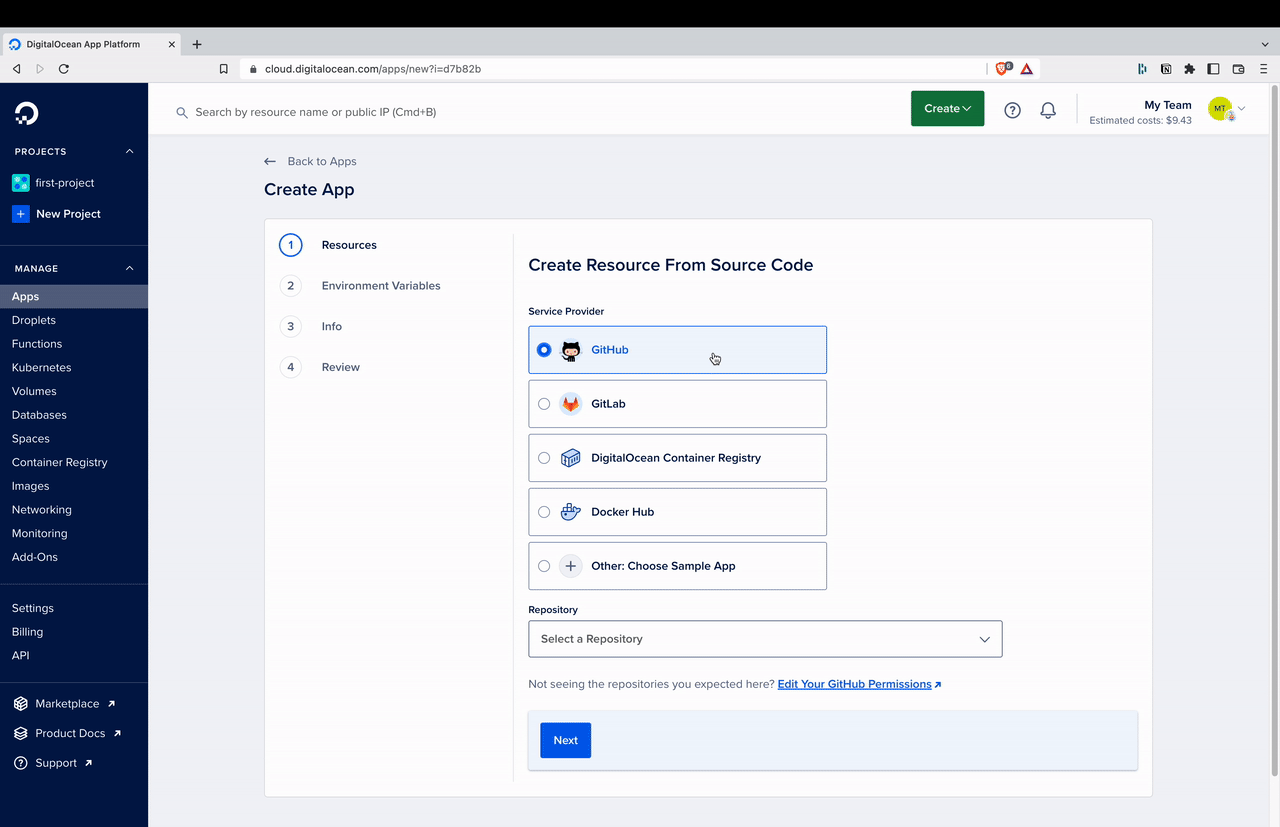Select the GitLab service provider radio button
1280x827 pixels.
pyautogui.click(x=544, y=403)
